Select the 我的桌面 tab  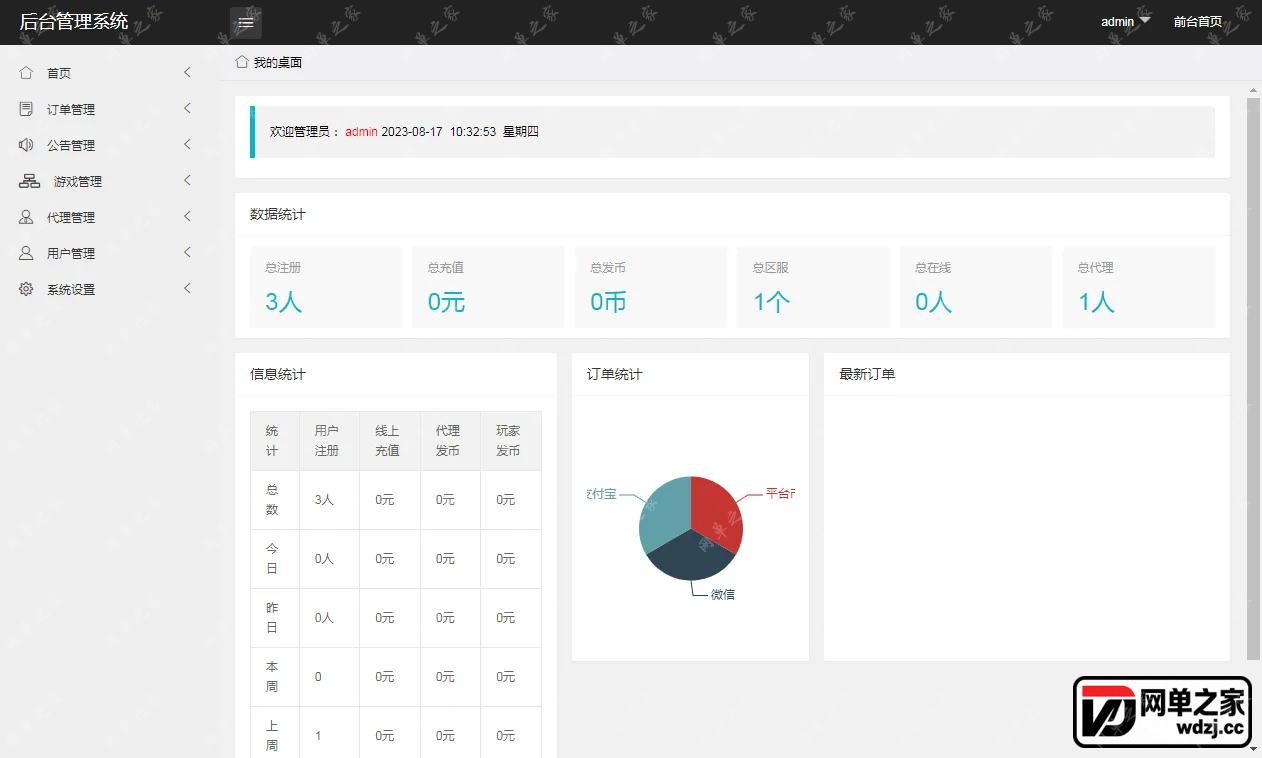[278, 62]
